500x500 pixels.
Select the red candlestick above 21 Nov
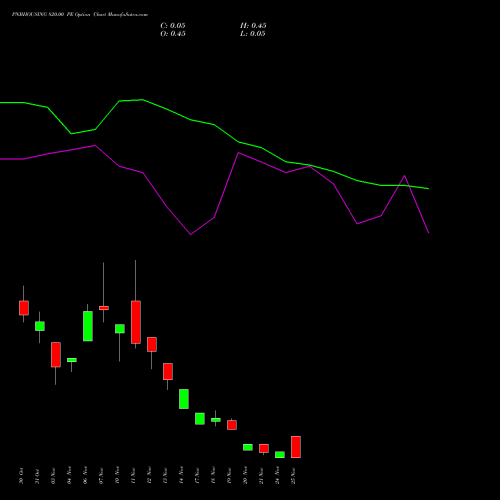point(264,448)
